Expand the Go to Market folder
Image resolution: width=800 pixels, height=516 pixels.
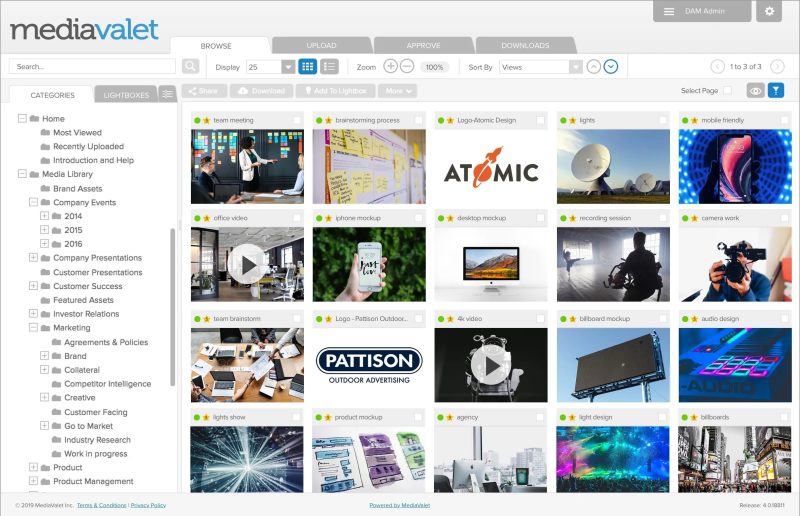(x=44, y=426)
